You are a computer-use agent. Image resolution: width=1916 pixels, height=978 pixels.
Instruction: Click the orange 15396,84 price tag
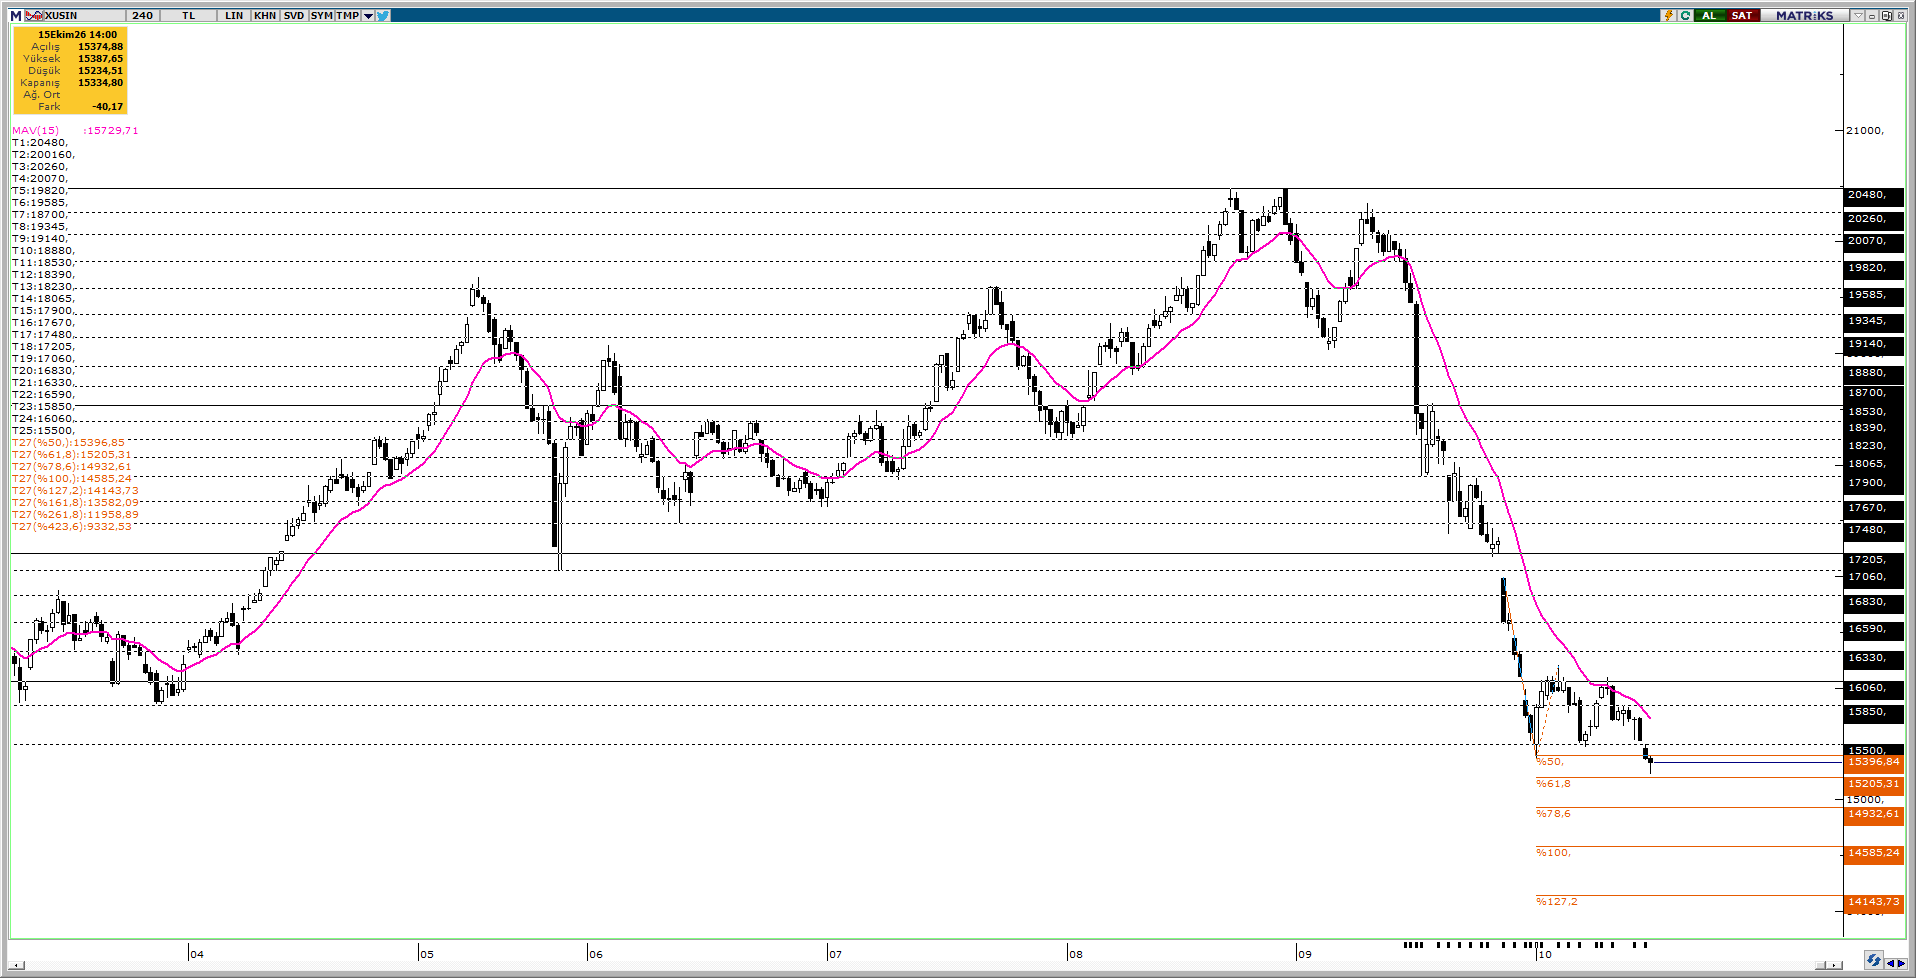click(1874, 762)
